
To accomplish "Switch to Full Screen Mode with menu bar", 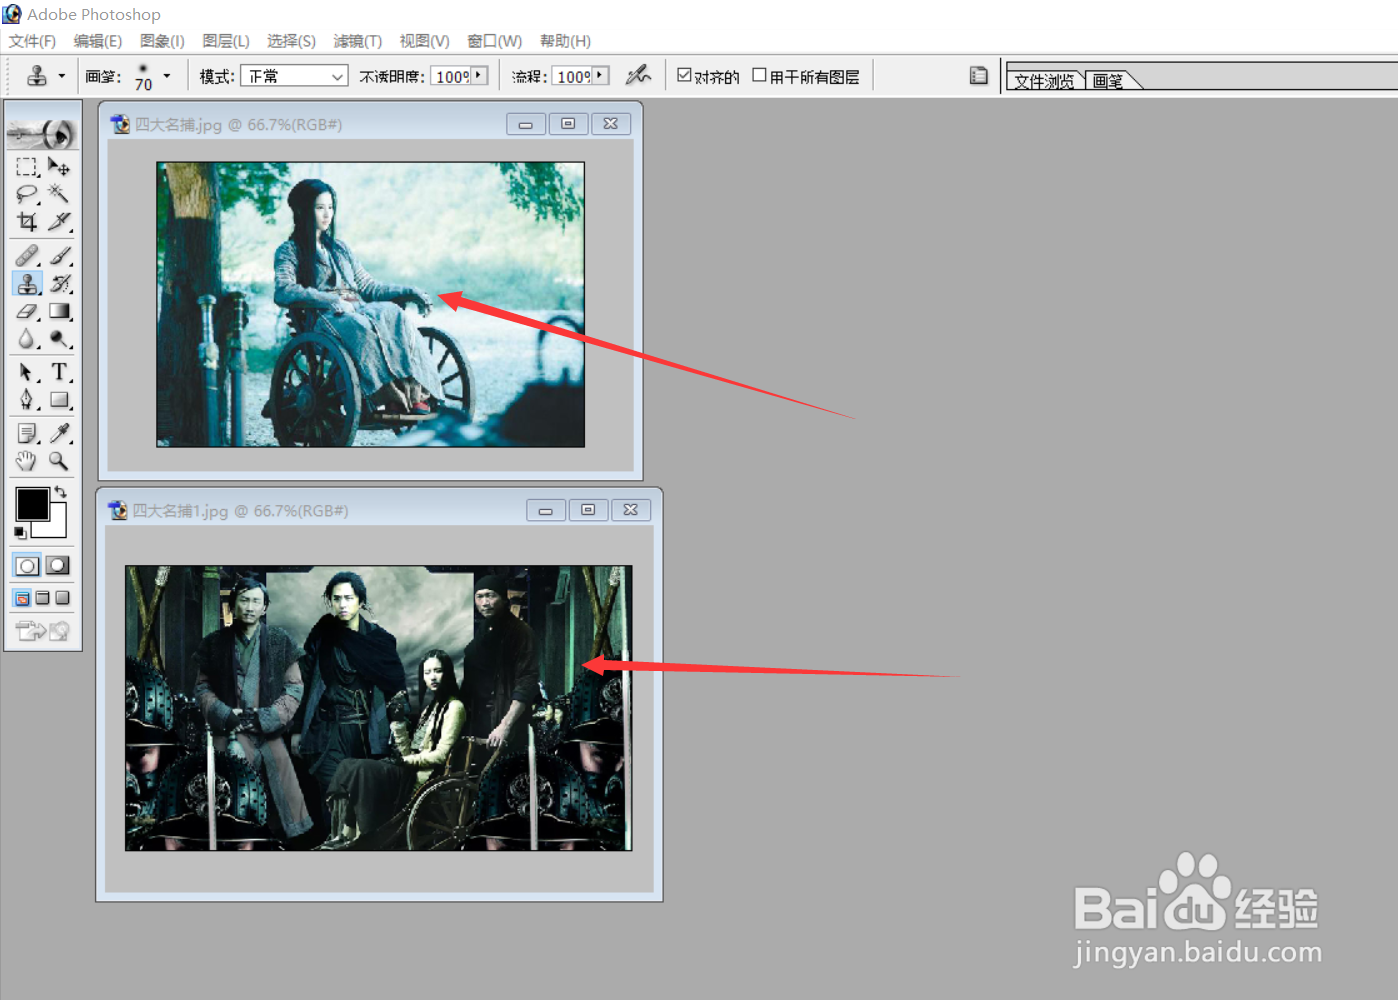I will 42,598.
